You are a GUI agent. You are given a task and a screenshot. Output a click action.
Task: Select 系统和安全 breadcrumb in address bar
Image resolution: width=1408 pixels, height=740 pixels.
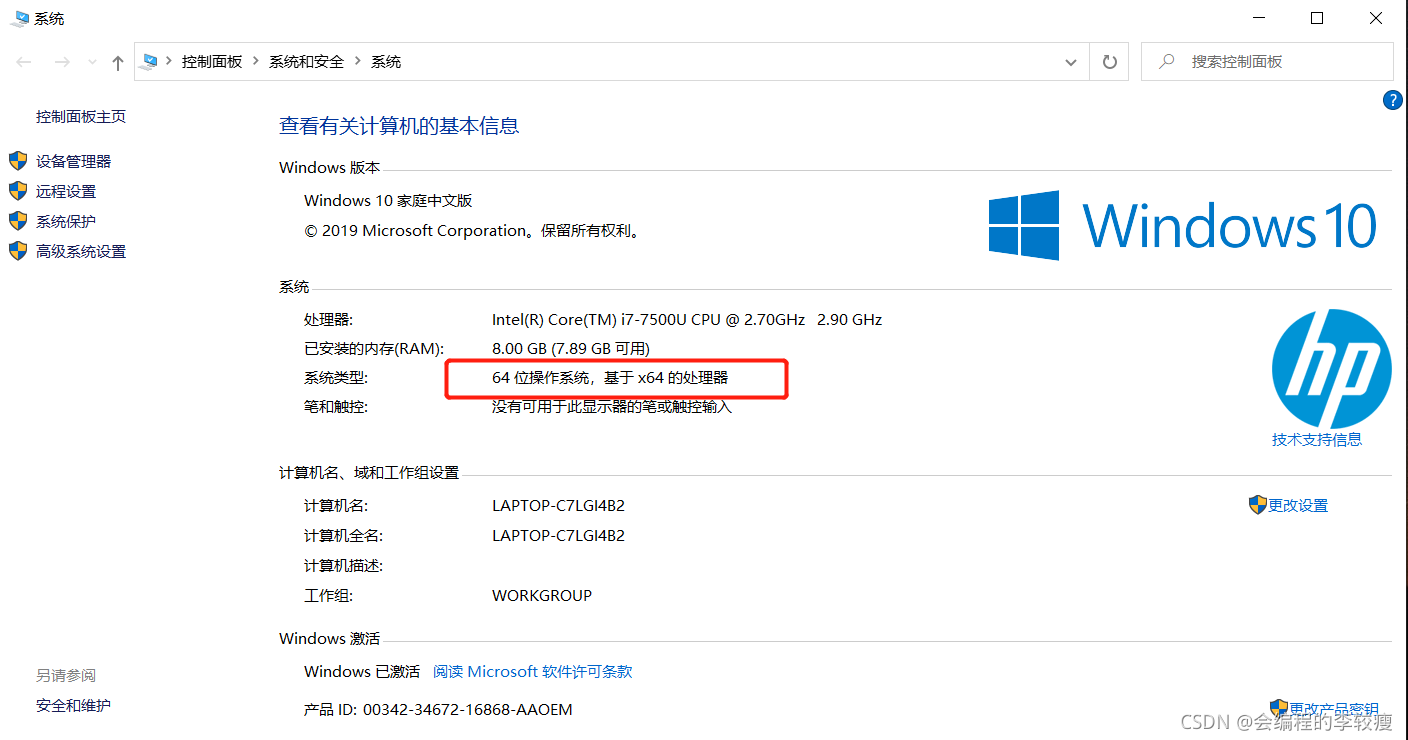[306, 62]
